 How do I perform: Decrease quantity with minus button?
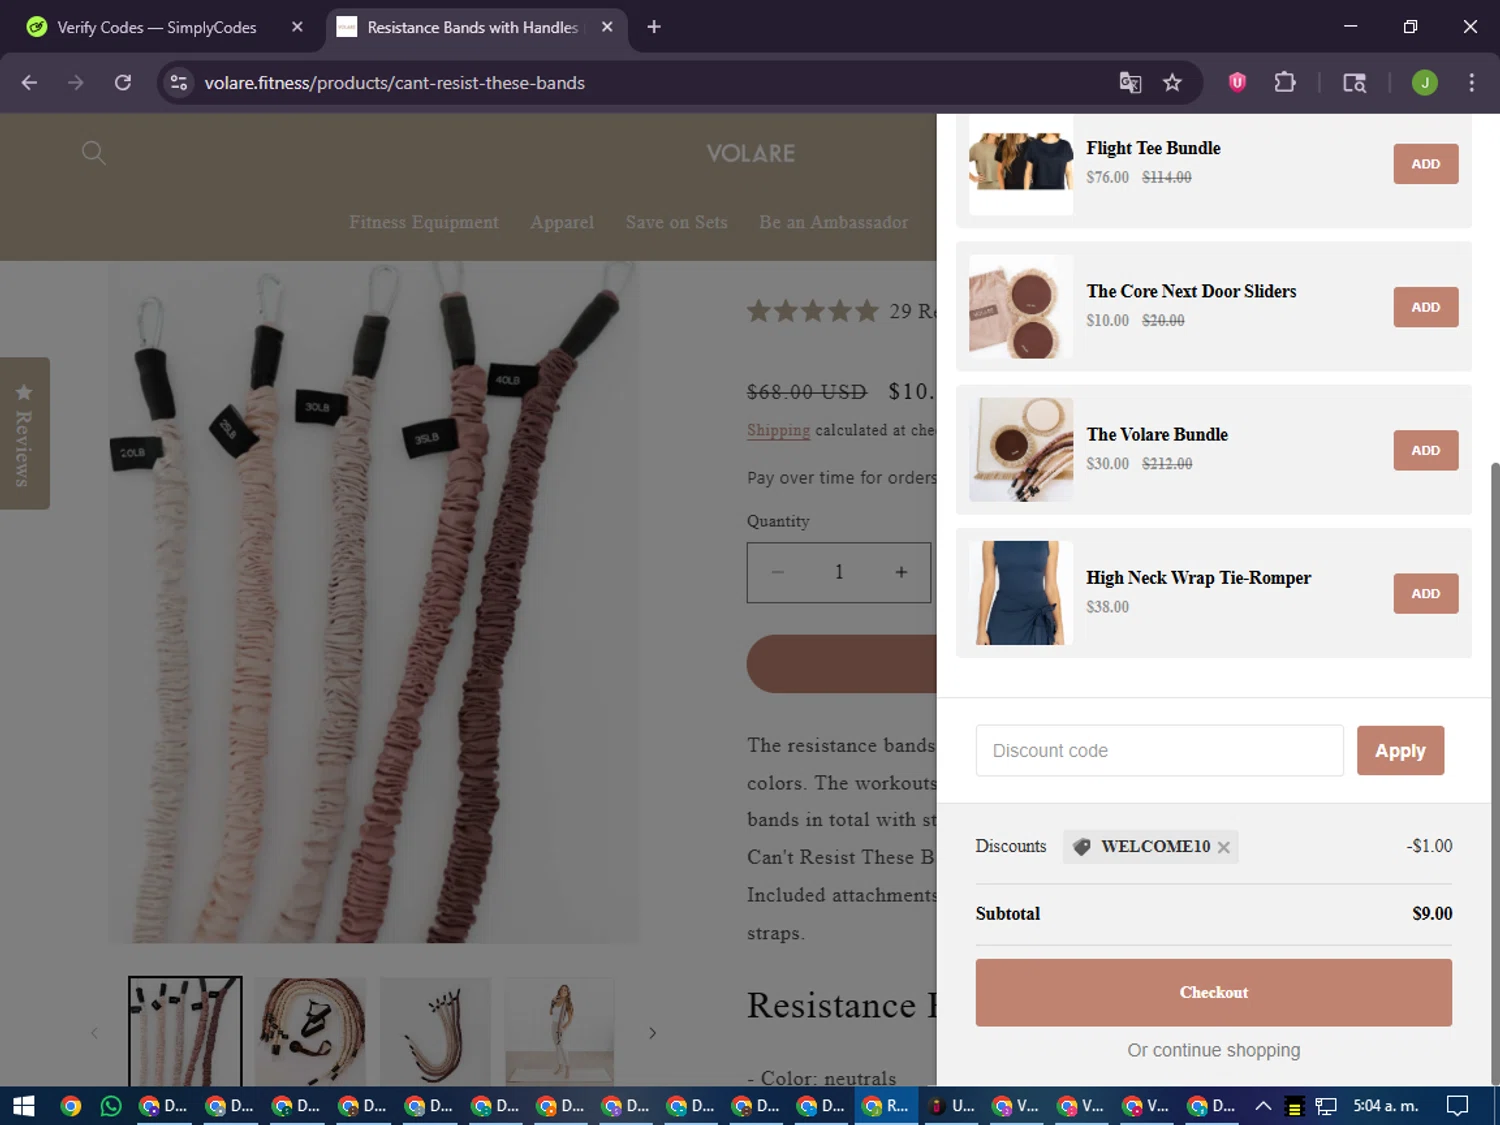[778, 572]
